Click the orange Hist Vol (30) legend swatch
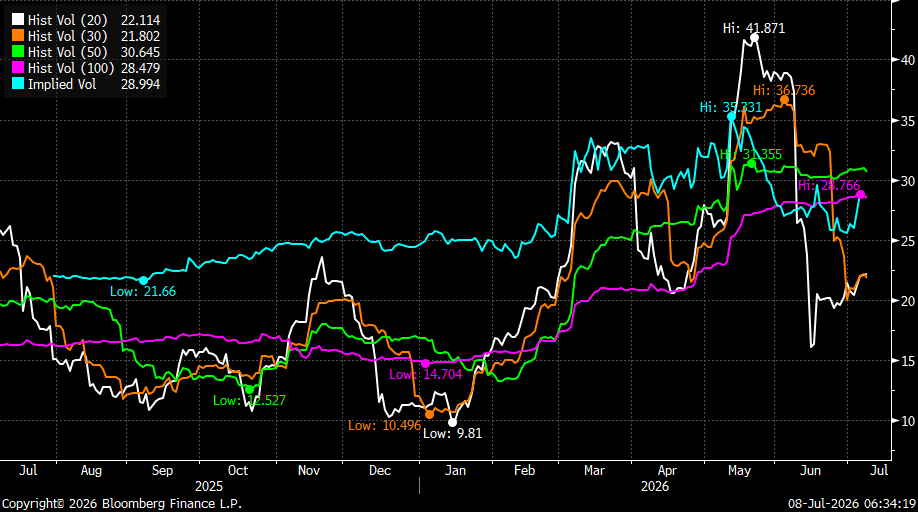The image size is (918, 512). (18, 36)
